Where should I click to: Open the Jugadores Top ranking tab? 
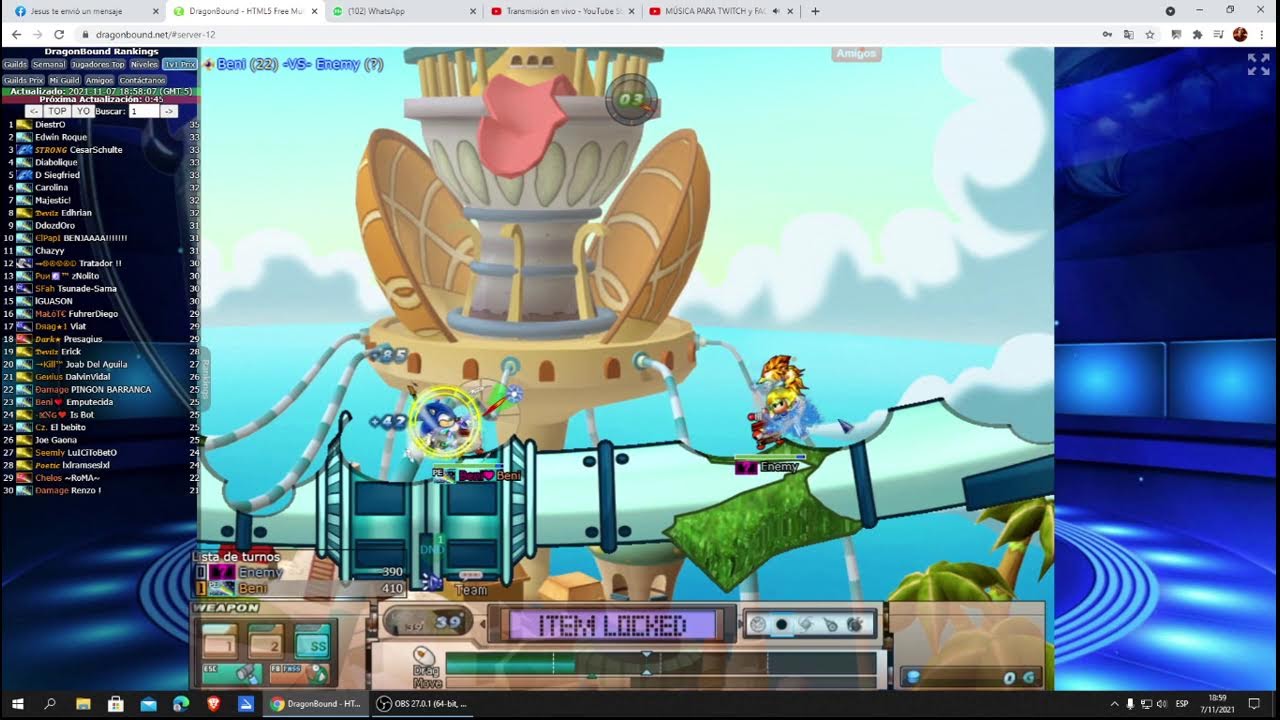click(x=98, y=64)
